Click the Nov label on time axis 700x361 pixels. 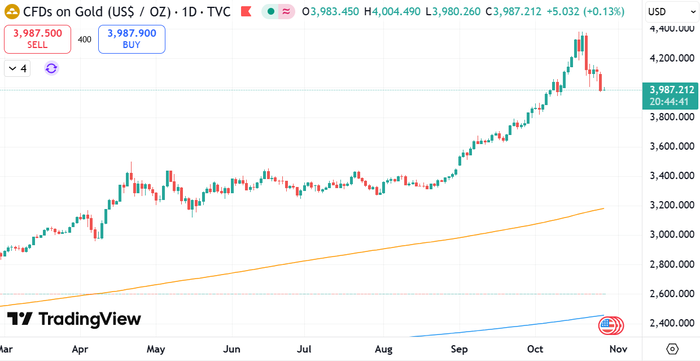tap(618, 349)
